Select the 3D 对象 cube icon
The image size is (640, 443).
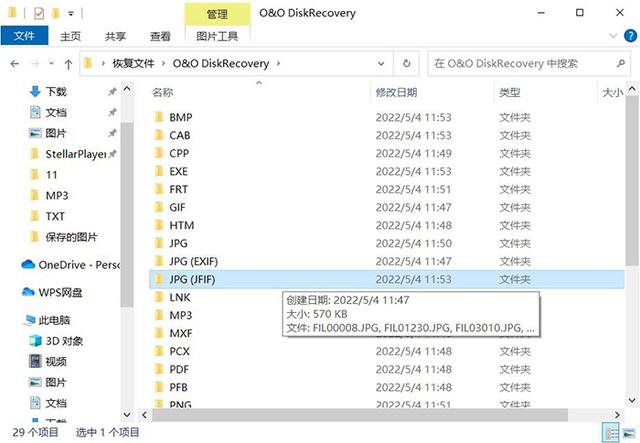pos(36,341)
